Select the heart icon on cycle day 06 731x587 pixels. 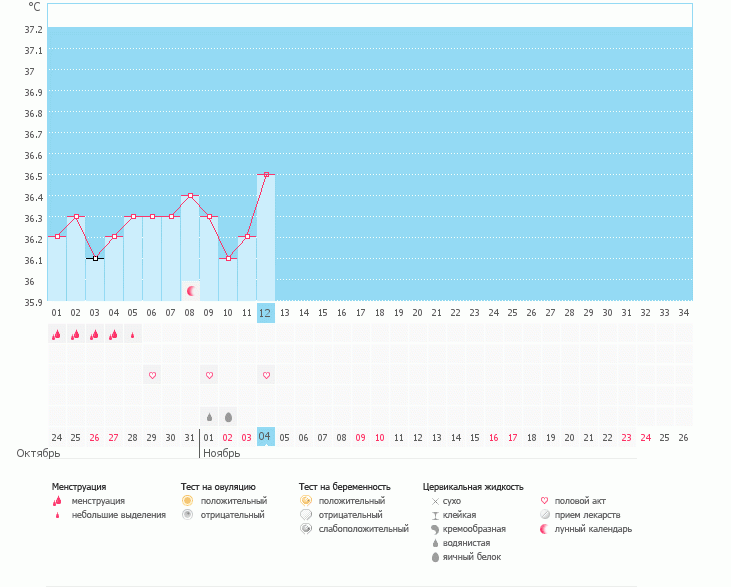click(152, 375)
